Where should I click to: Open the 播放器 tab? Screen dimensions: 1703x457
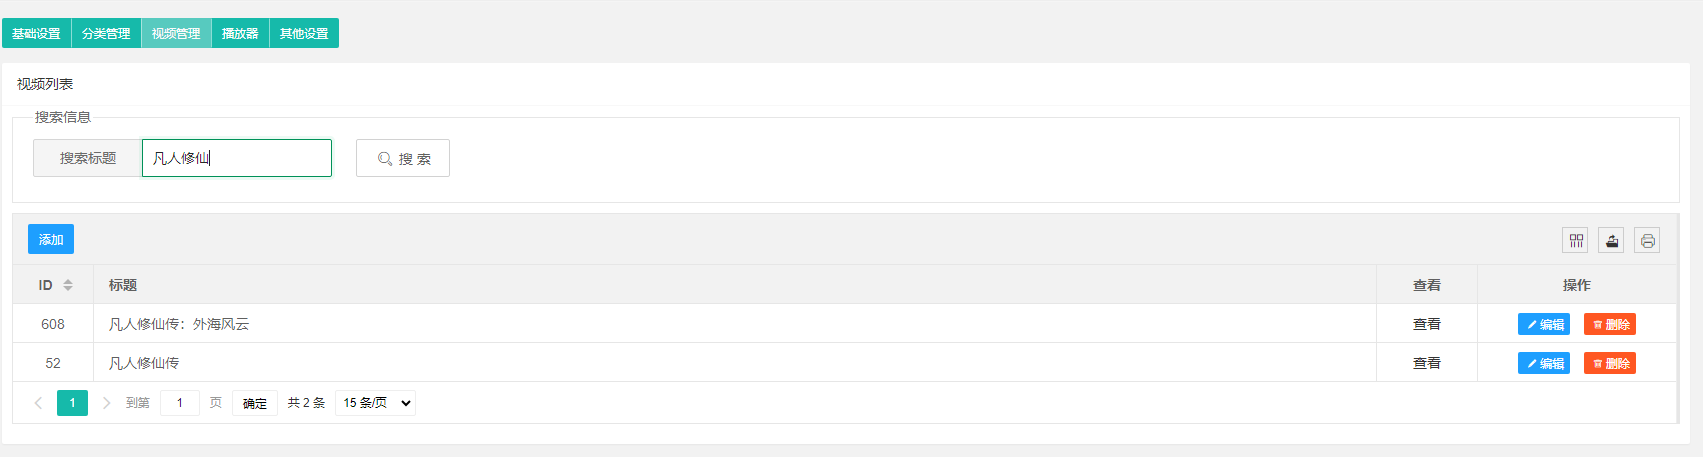click(240, 33)
